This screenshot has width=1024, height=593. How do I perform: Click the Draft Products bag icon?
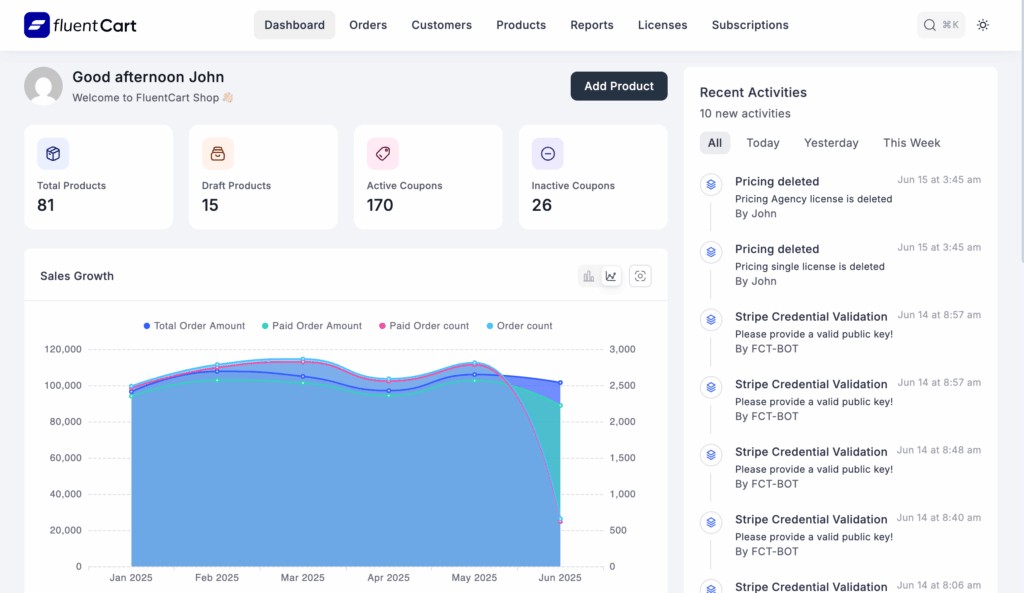[217, 153]
